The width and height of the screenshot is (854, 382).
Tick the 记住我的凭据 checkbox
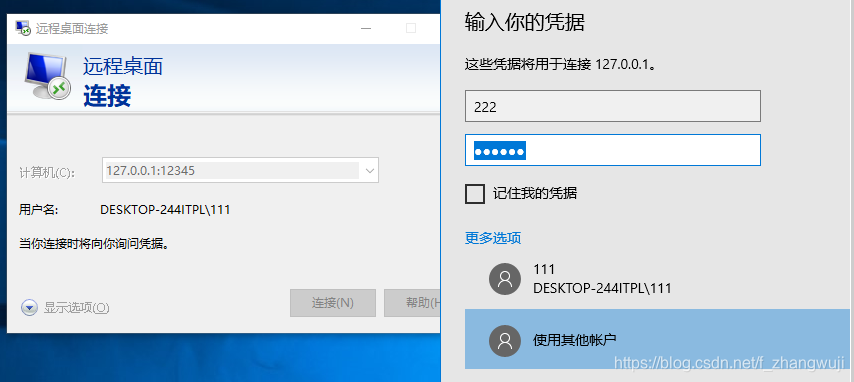pos(475,193)
